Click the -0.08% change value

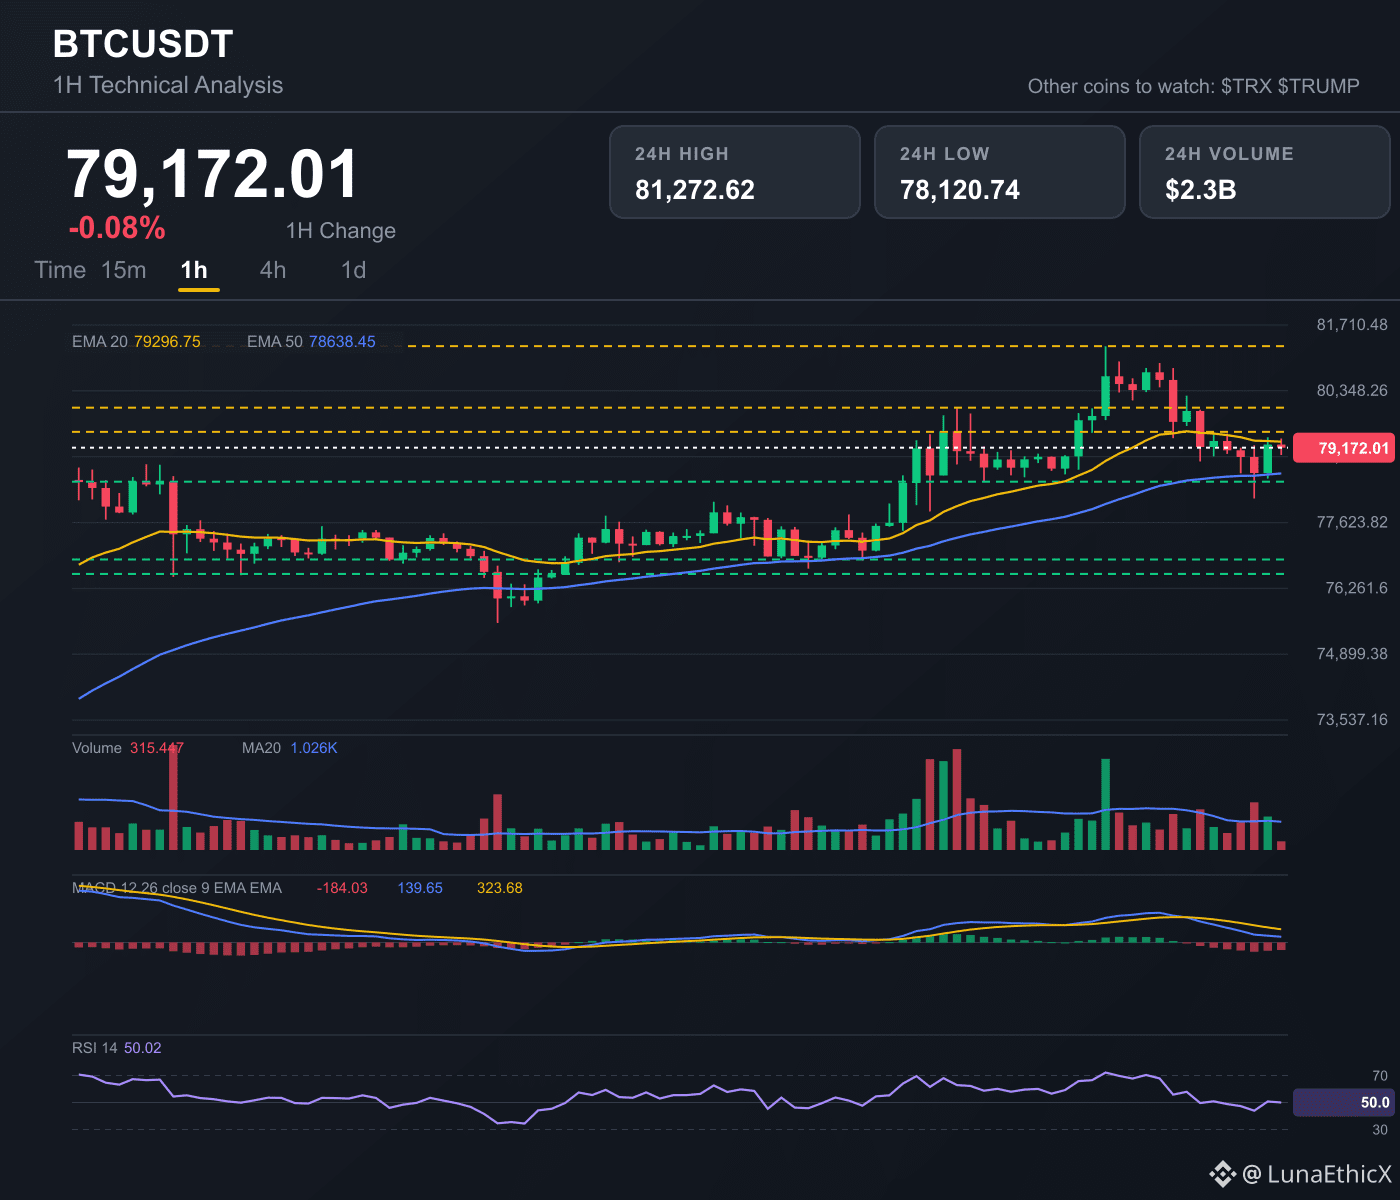[x=117, y=228]
